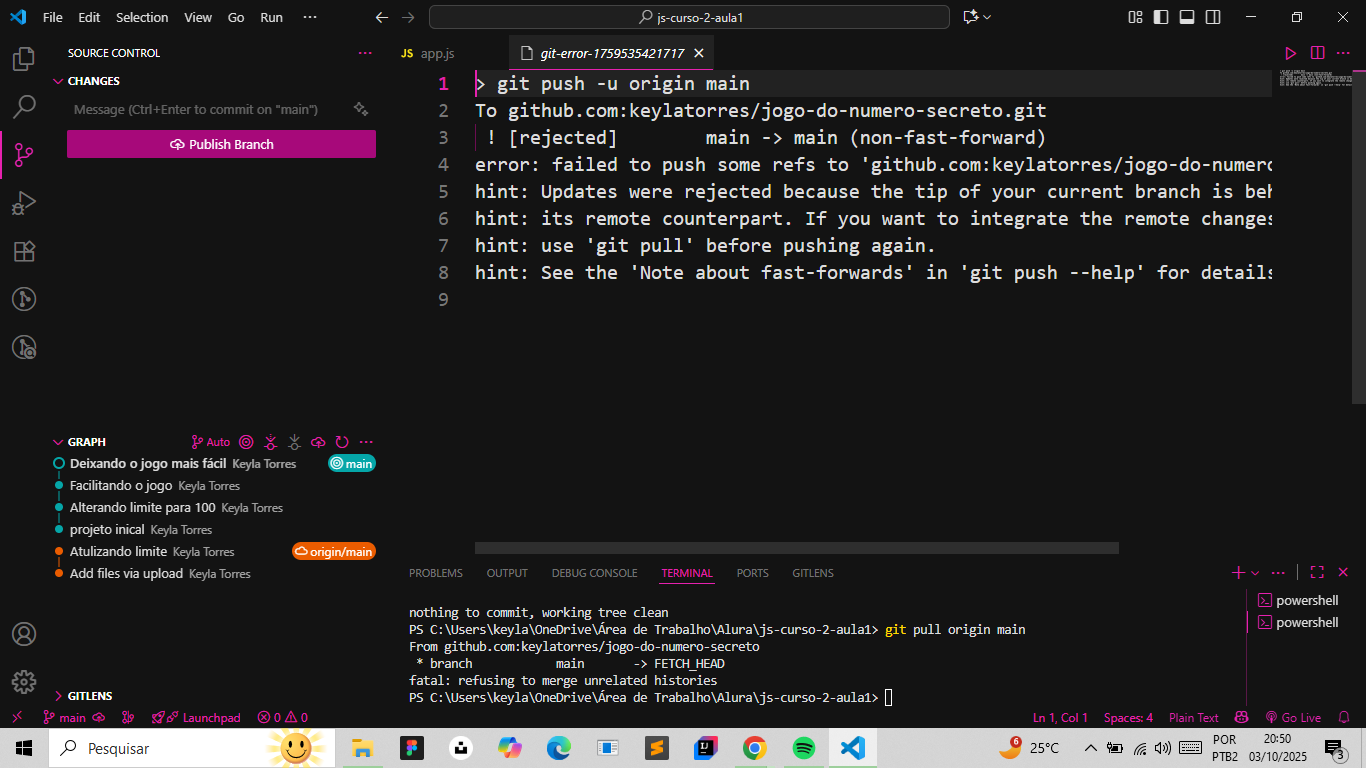Click the graph refresh icon

pos(342,442)
